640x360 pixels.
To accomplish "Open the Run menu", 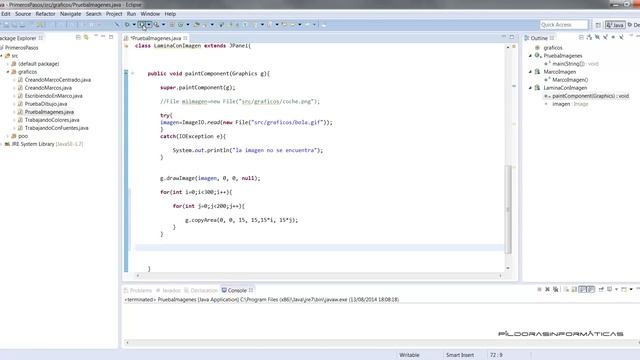I will click(131, 14).
